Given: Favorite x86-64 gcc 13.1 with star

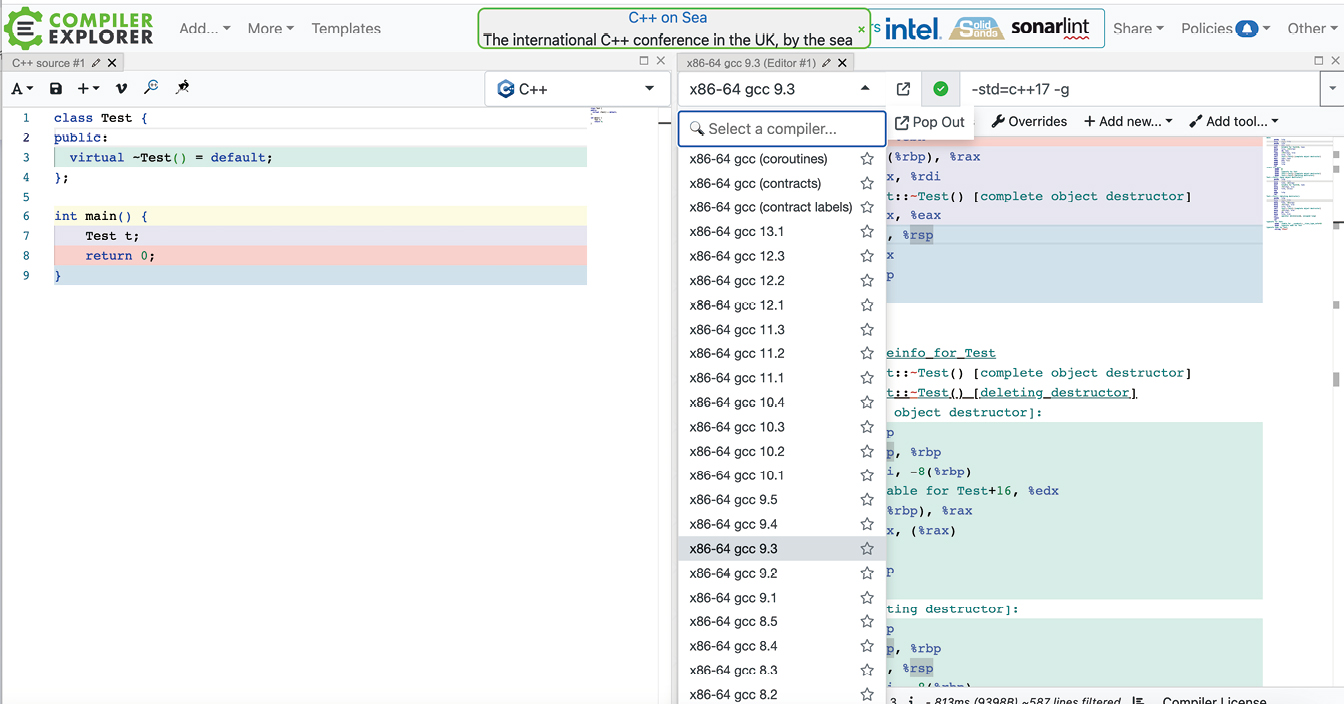Looking at the screenshot, I should pos(867,232).
